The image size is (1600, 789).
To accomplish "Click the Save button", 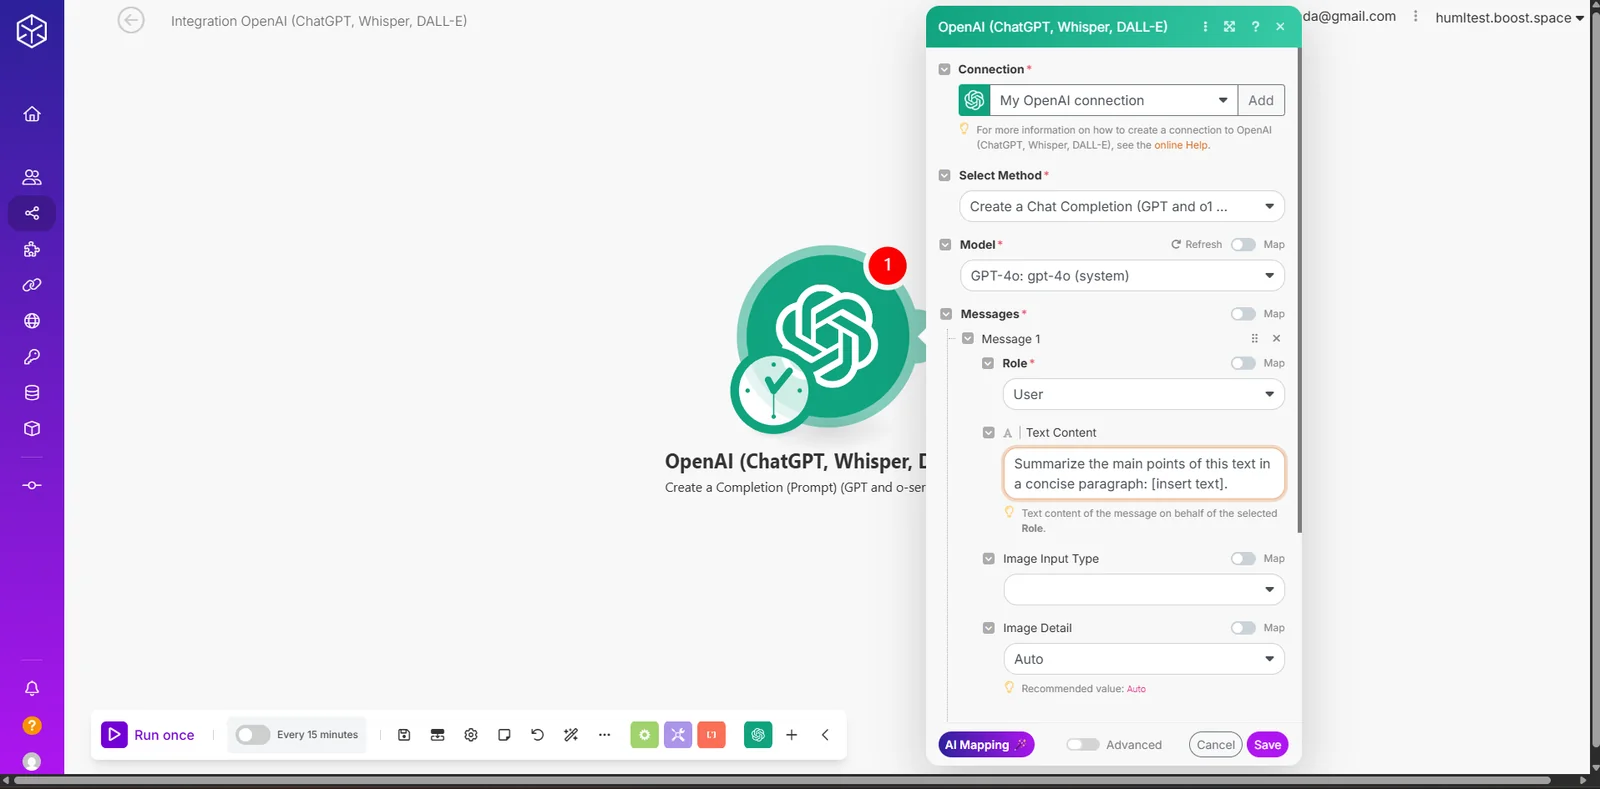I will coord(1267,745).
